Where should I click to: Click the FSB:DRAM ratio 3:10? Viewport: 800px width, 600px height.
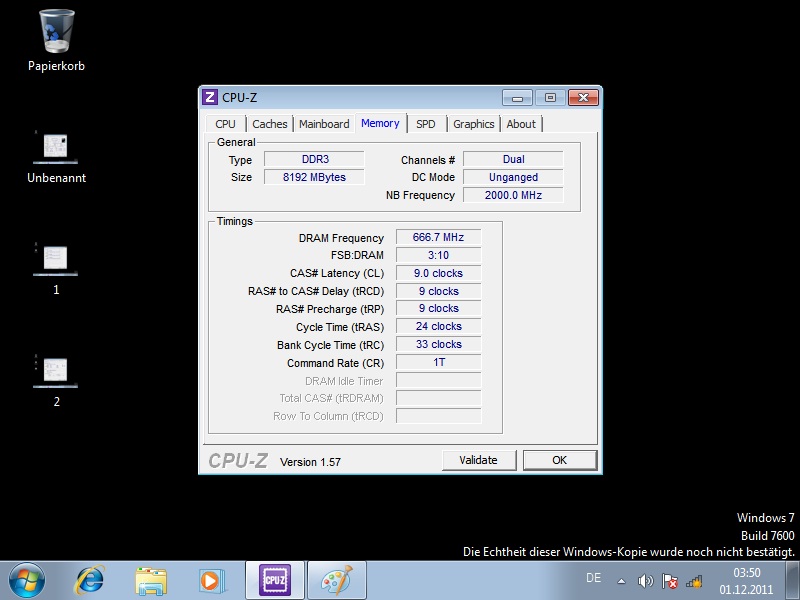pyautogui.click(x=438, y=255)
